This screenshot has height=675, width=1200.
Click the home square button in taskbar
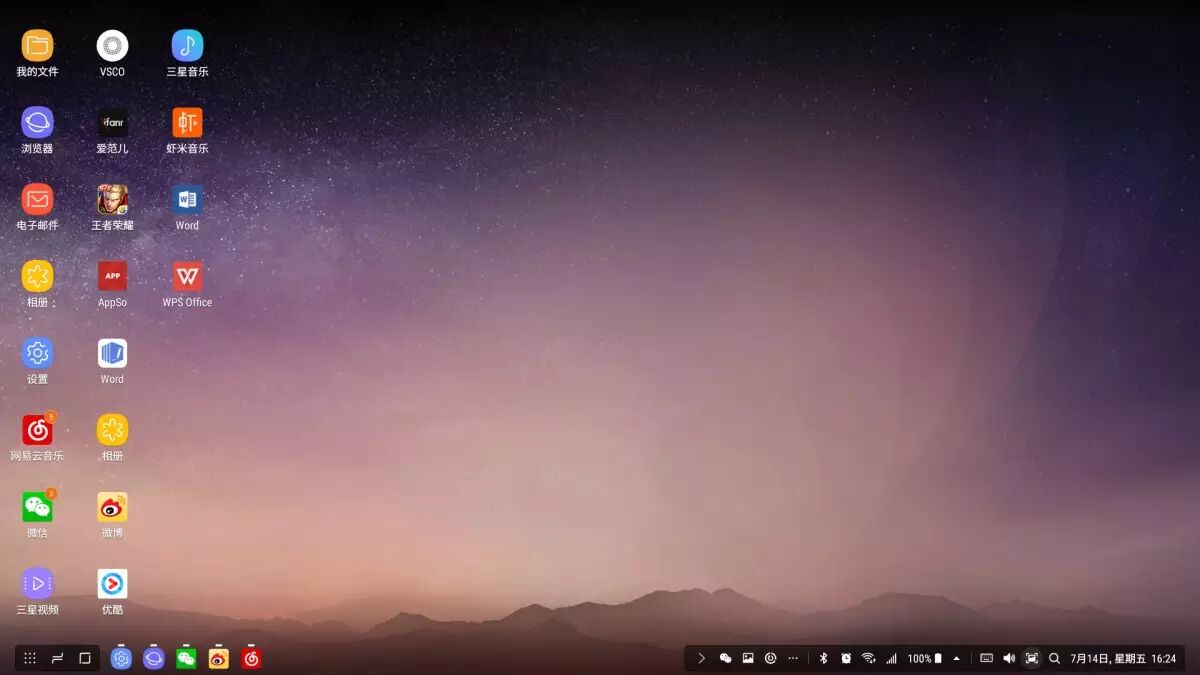point(85,658)
